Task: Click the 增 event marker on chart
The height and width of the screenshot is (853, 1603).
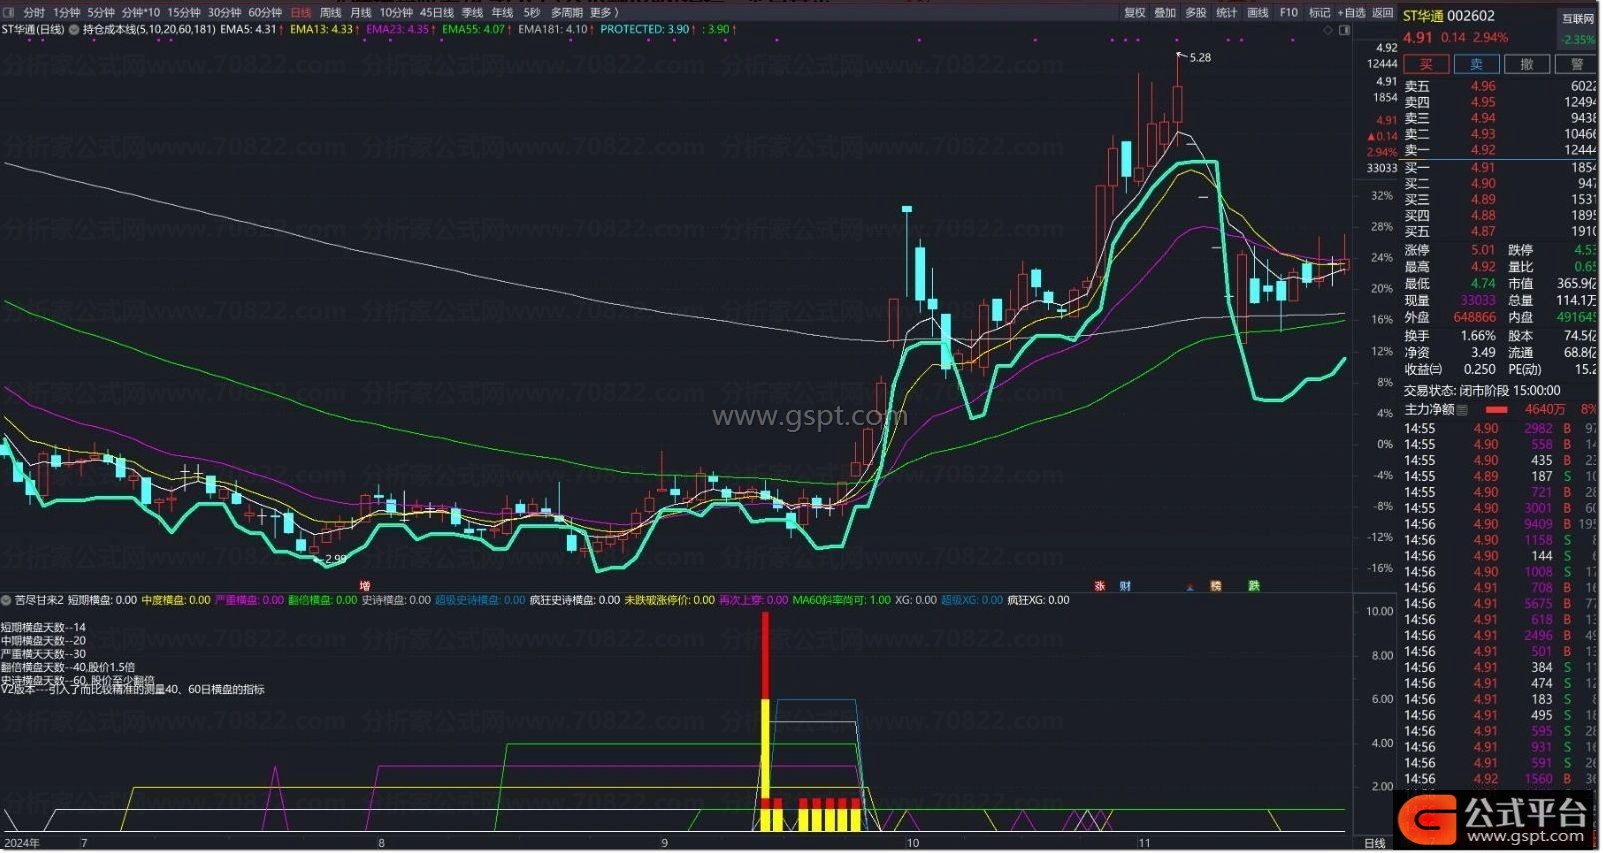Action: pyautogui.click(x=365, y=586)
